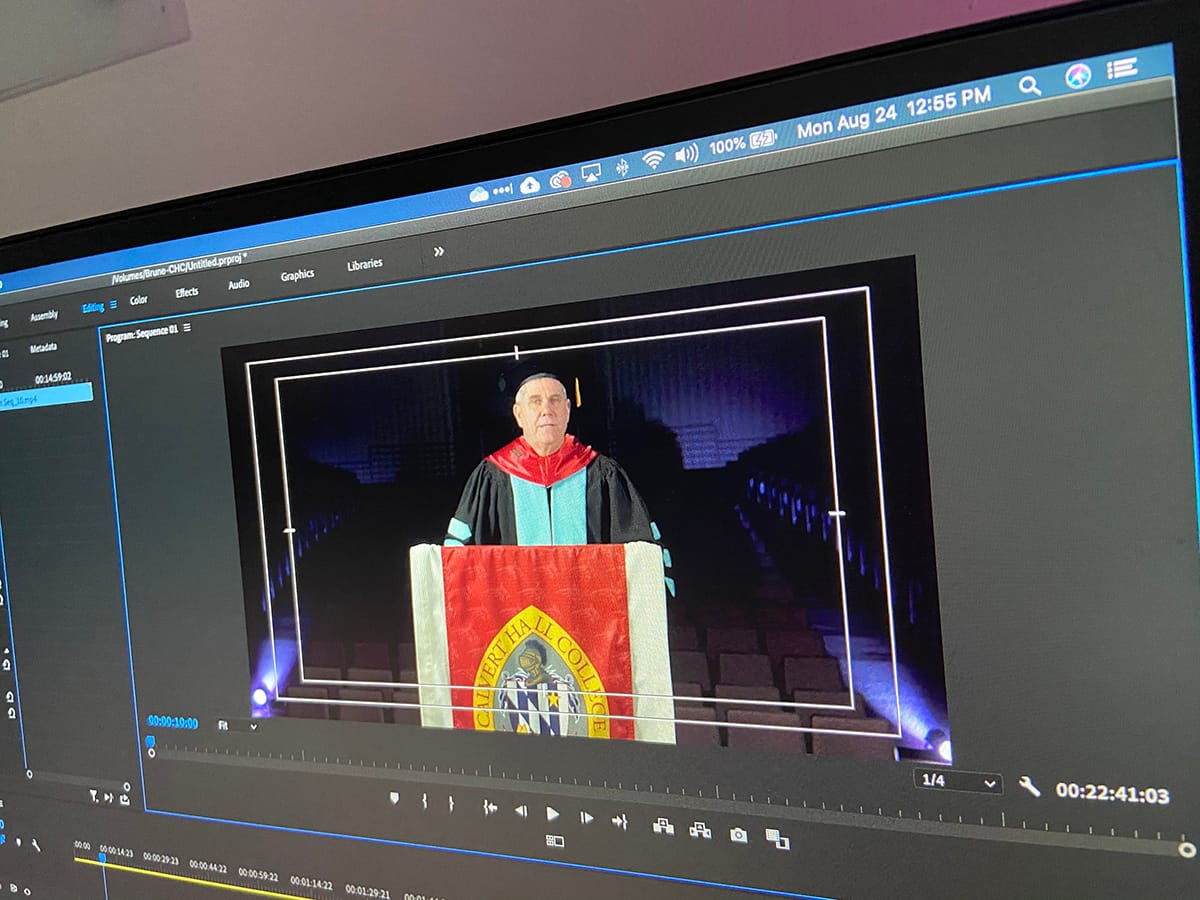Screen dimensions: 1200x900
Task: Click the scrub bar zoom handle at right end
Action: (x=1187, y=850)
